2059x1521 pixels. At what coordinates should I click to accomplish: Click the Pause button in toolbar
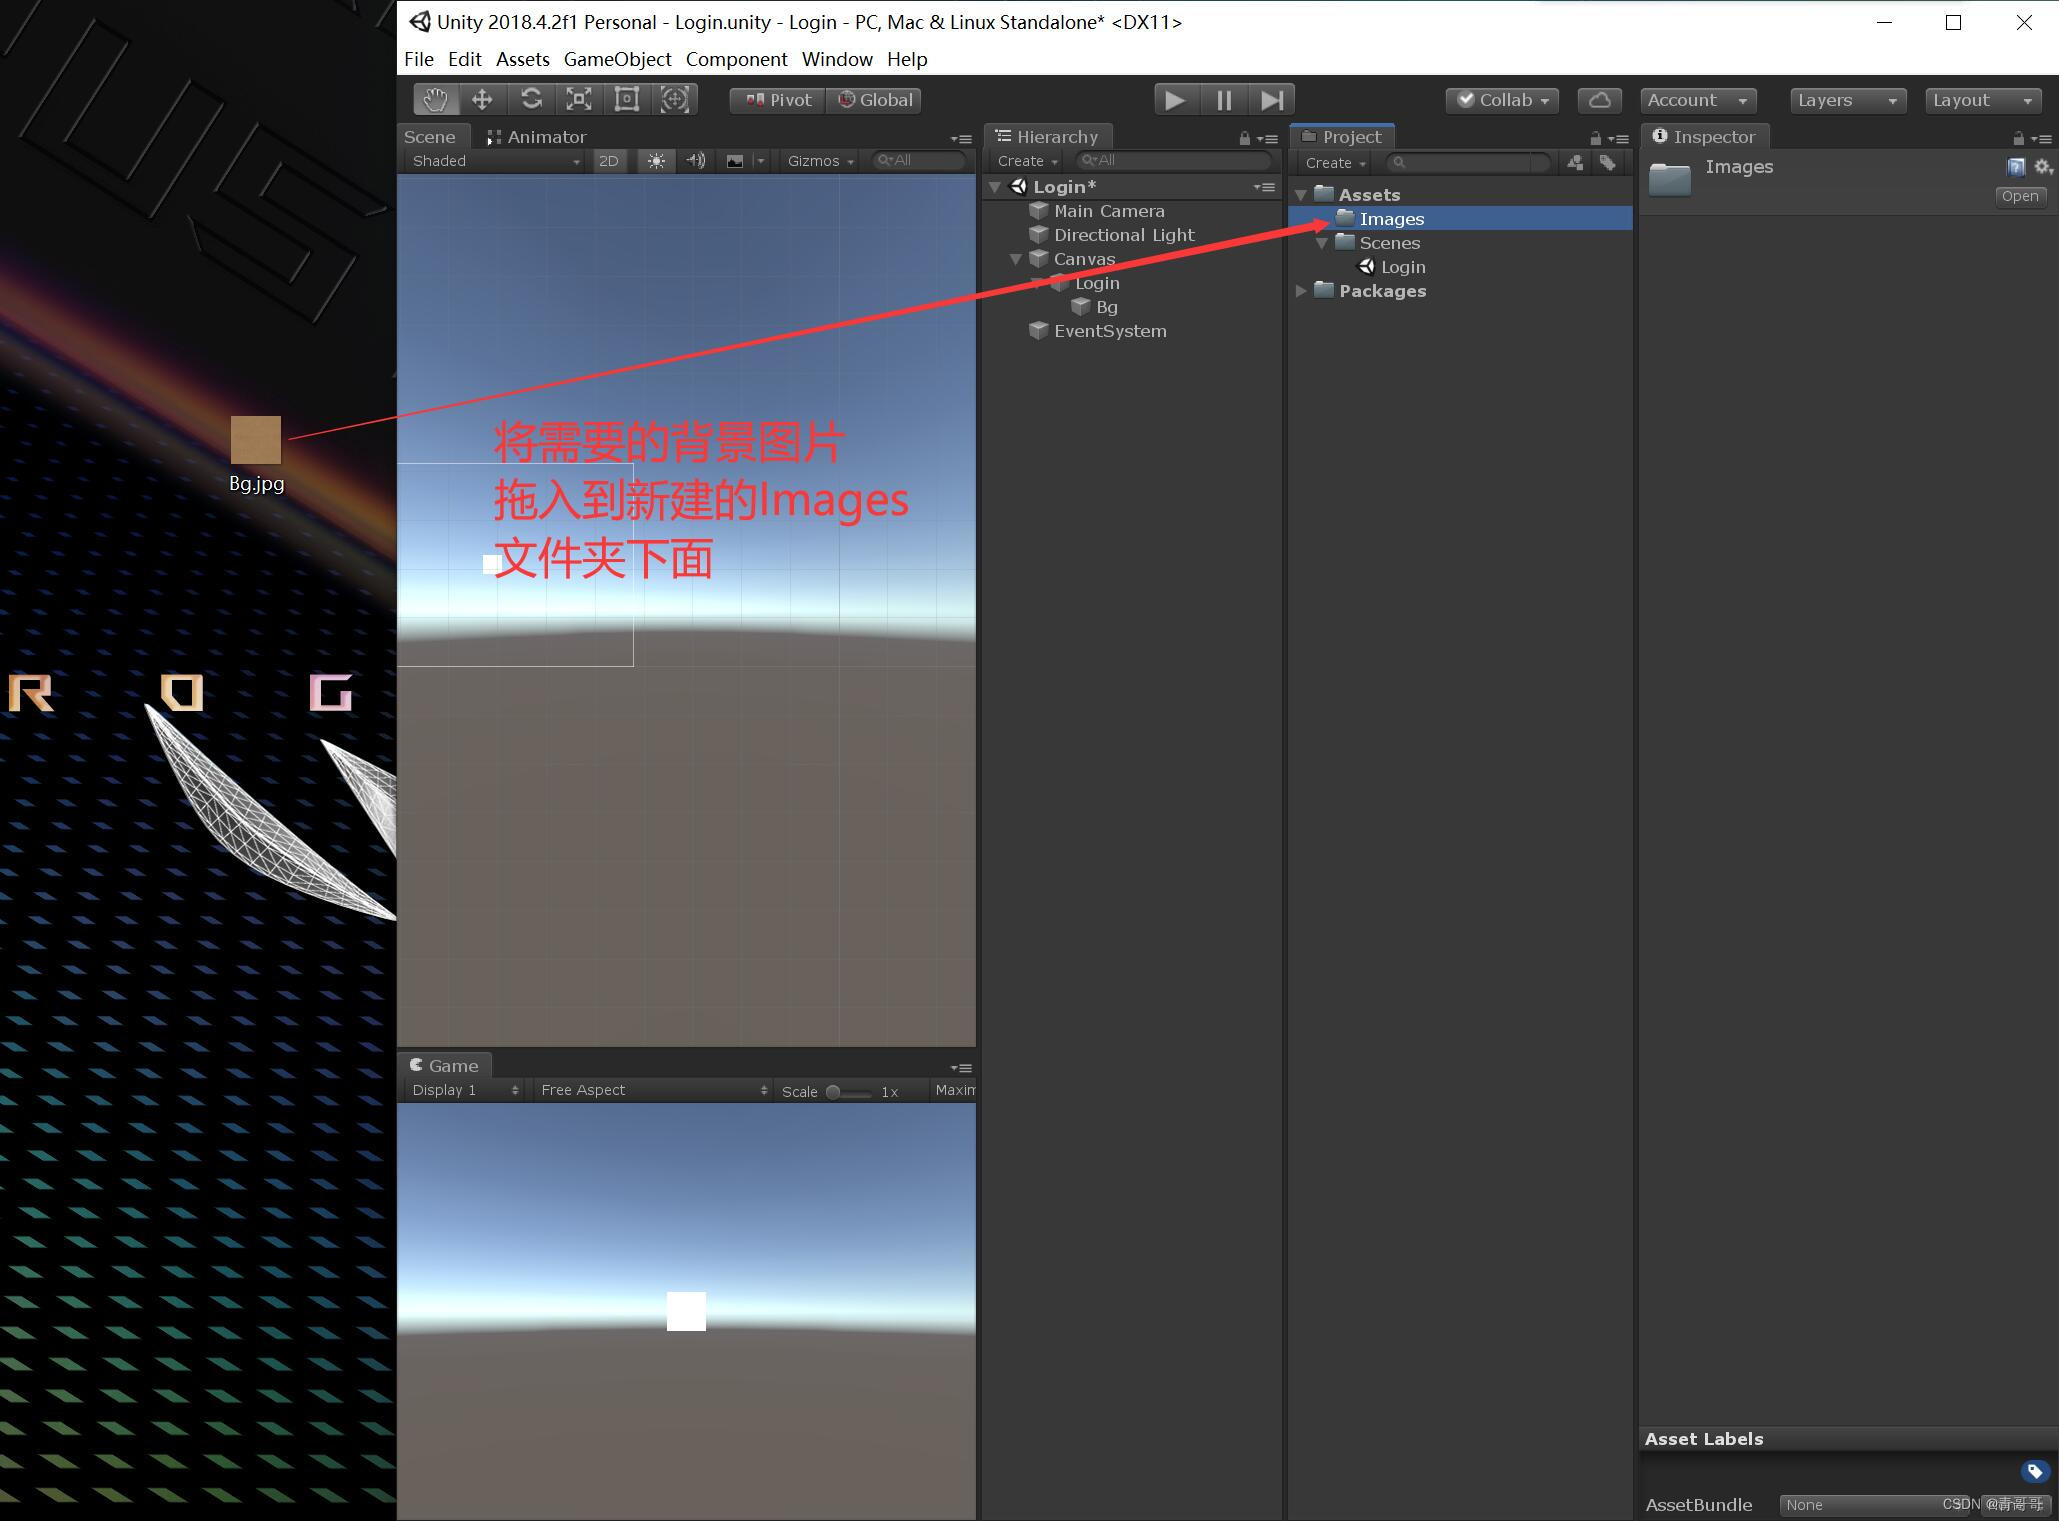(1225, 99)
